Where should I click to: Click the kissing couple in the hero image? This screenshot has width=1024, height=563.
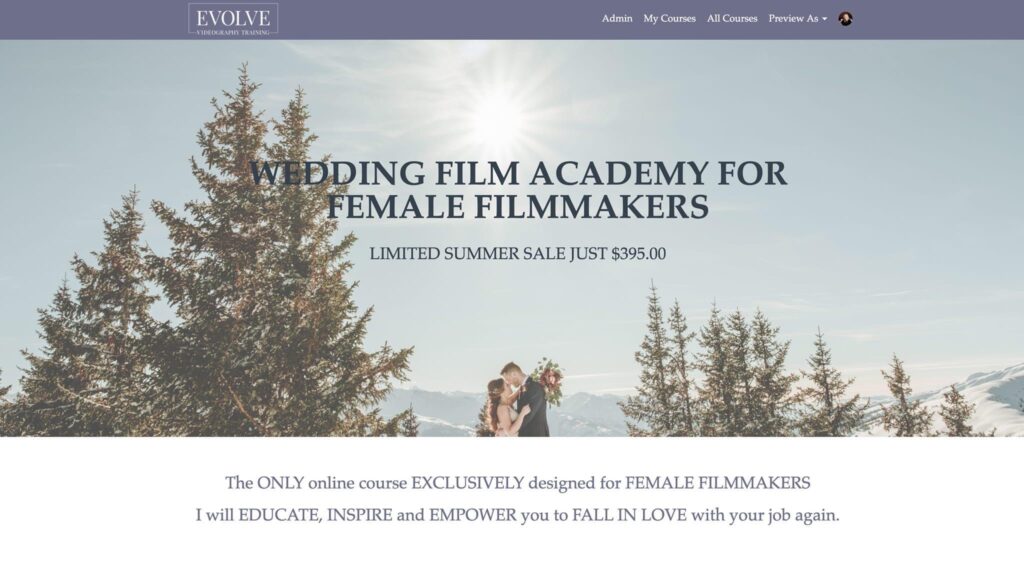coord(517,399)
